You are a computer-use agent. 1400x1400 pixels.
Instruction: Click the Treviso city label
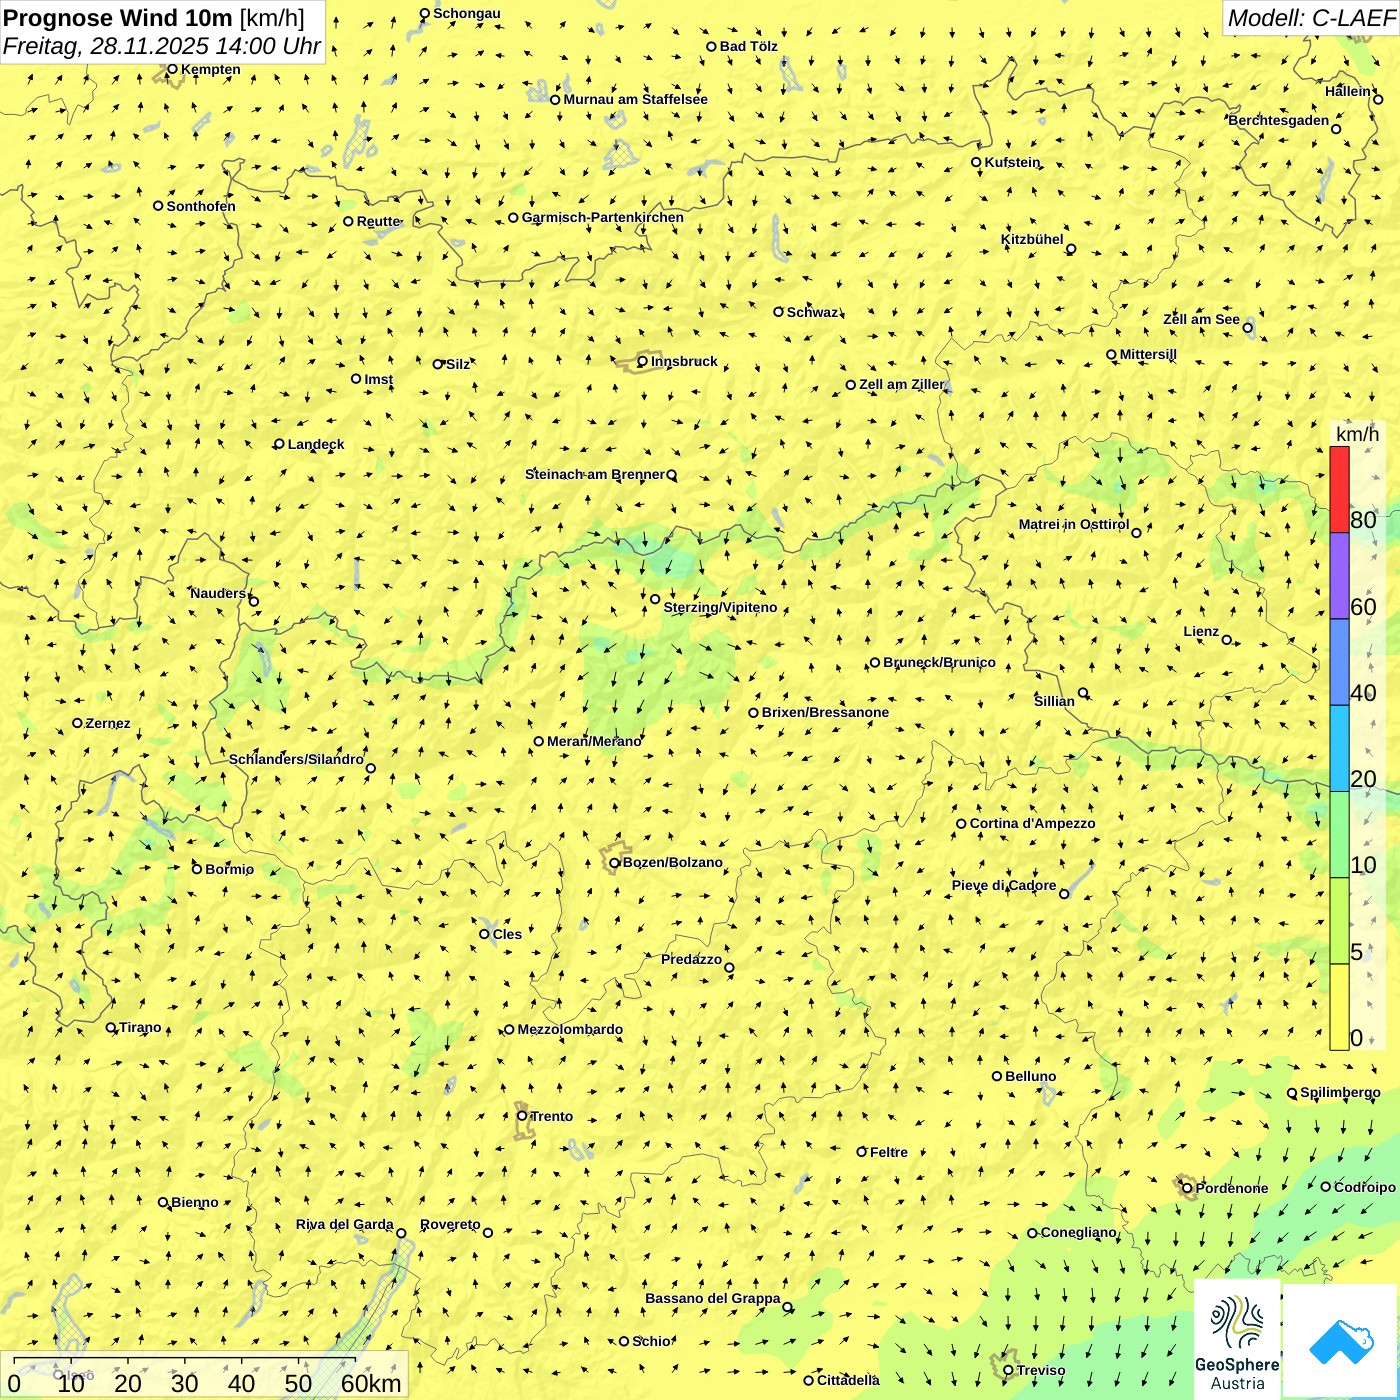pos(1041,1370)
